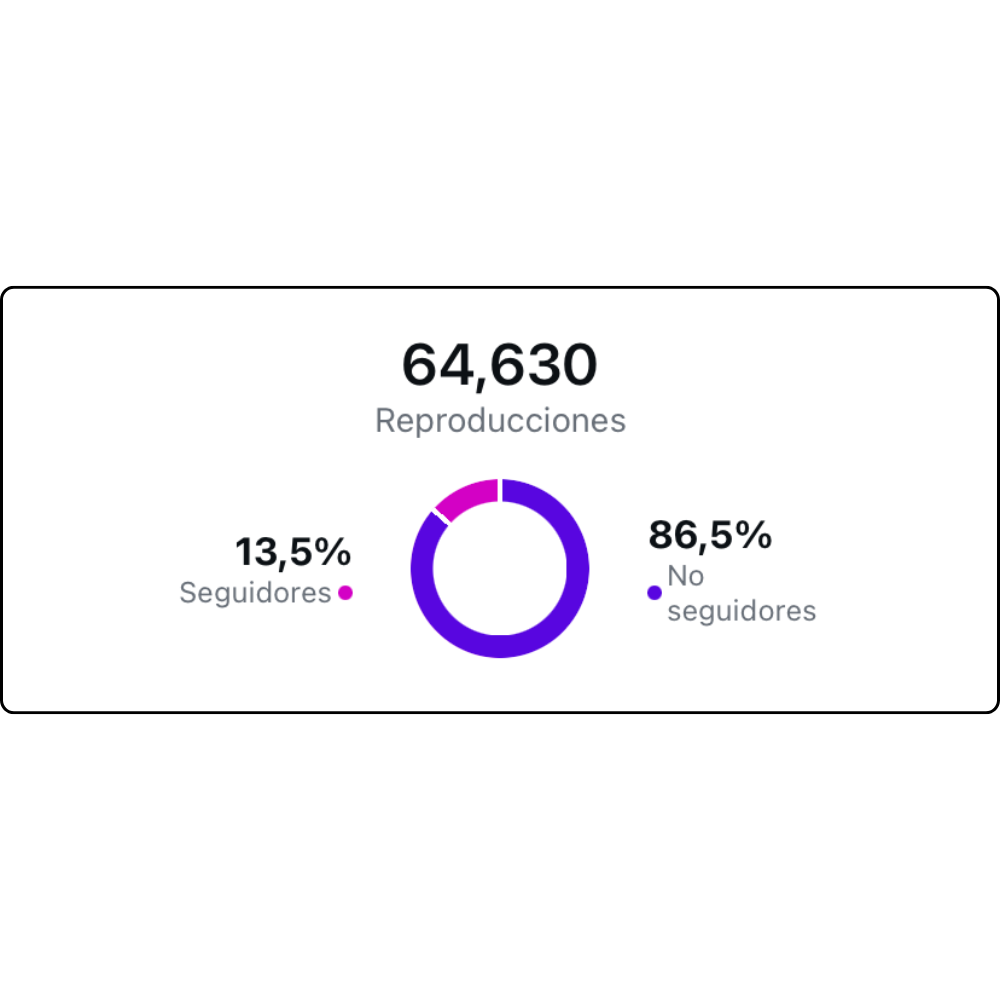Open the Reproducciones label

click(x=500, y=421)
